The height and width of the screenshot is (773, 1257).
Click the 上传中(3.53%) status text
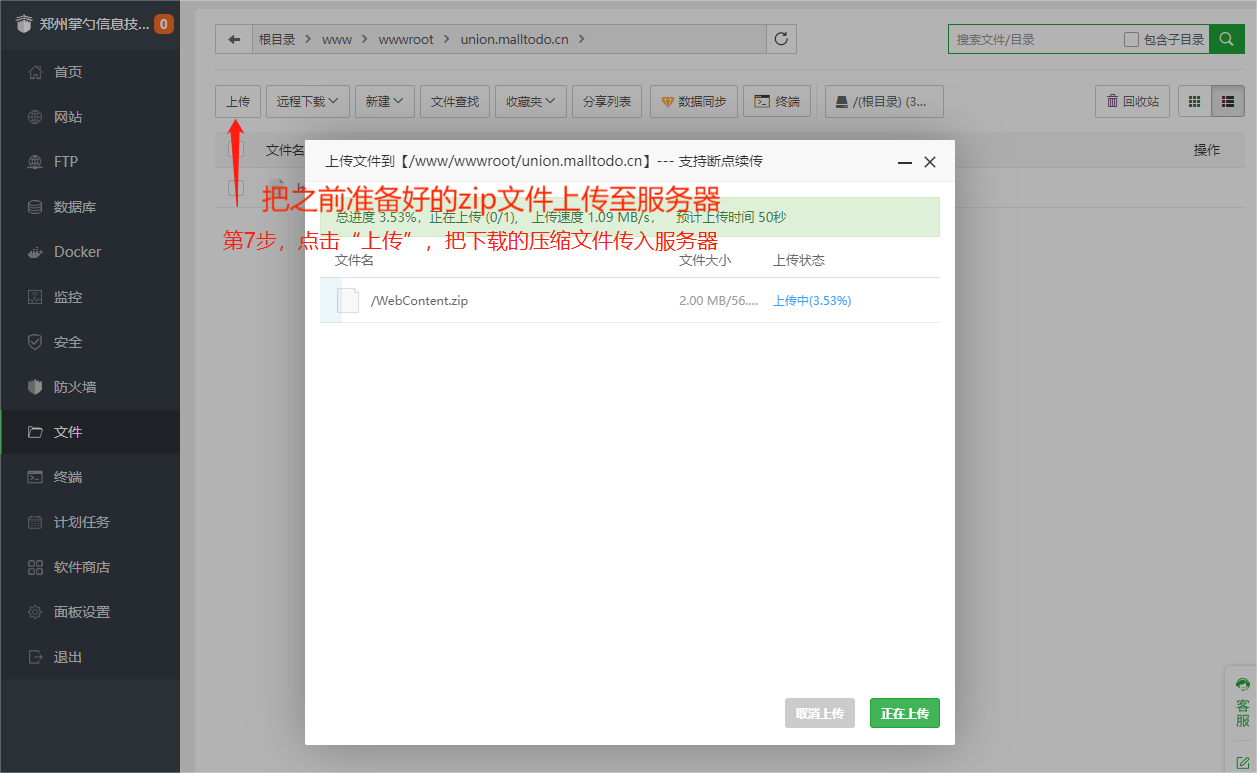click(x=812, y=300)
